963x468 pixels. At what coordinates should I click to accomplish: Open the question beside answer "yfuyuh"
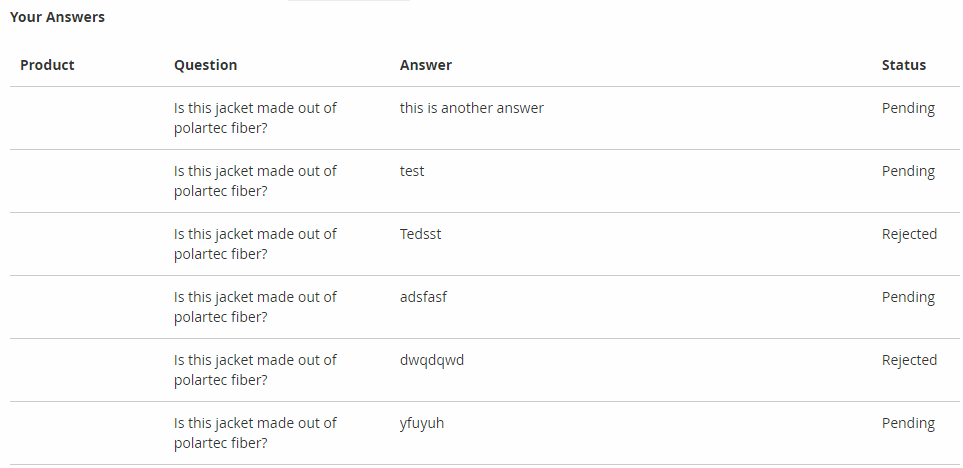(255, 432)
